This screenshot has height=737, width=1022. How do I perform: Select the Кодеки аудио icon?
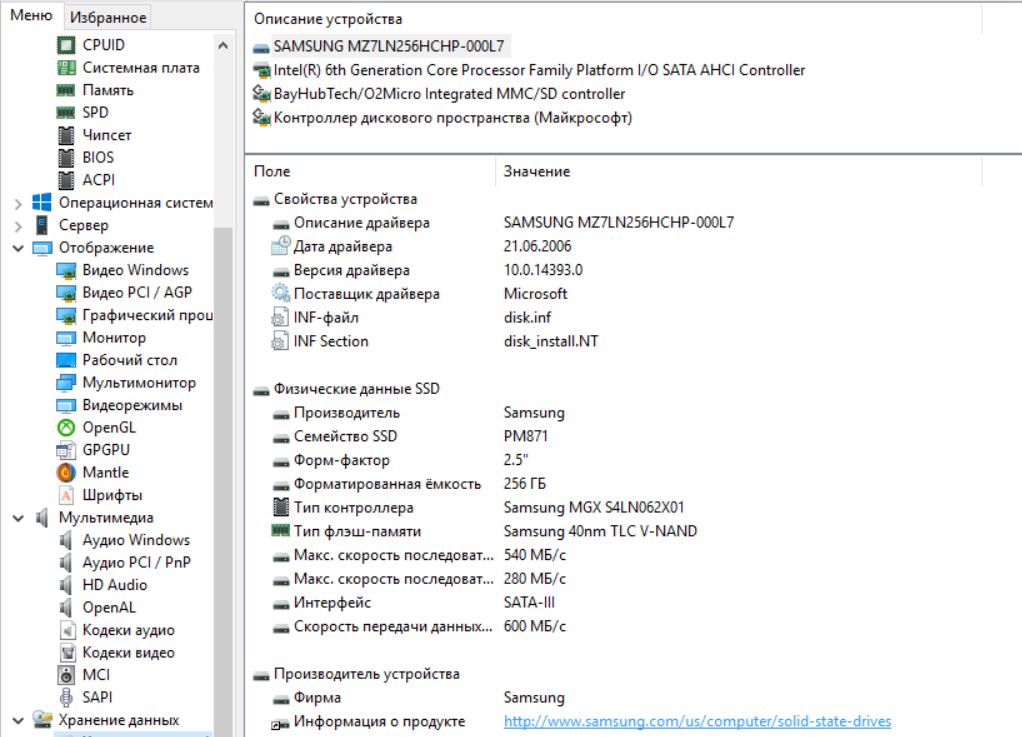click(x=67, y=630)
